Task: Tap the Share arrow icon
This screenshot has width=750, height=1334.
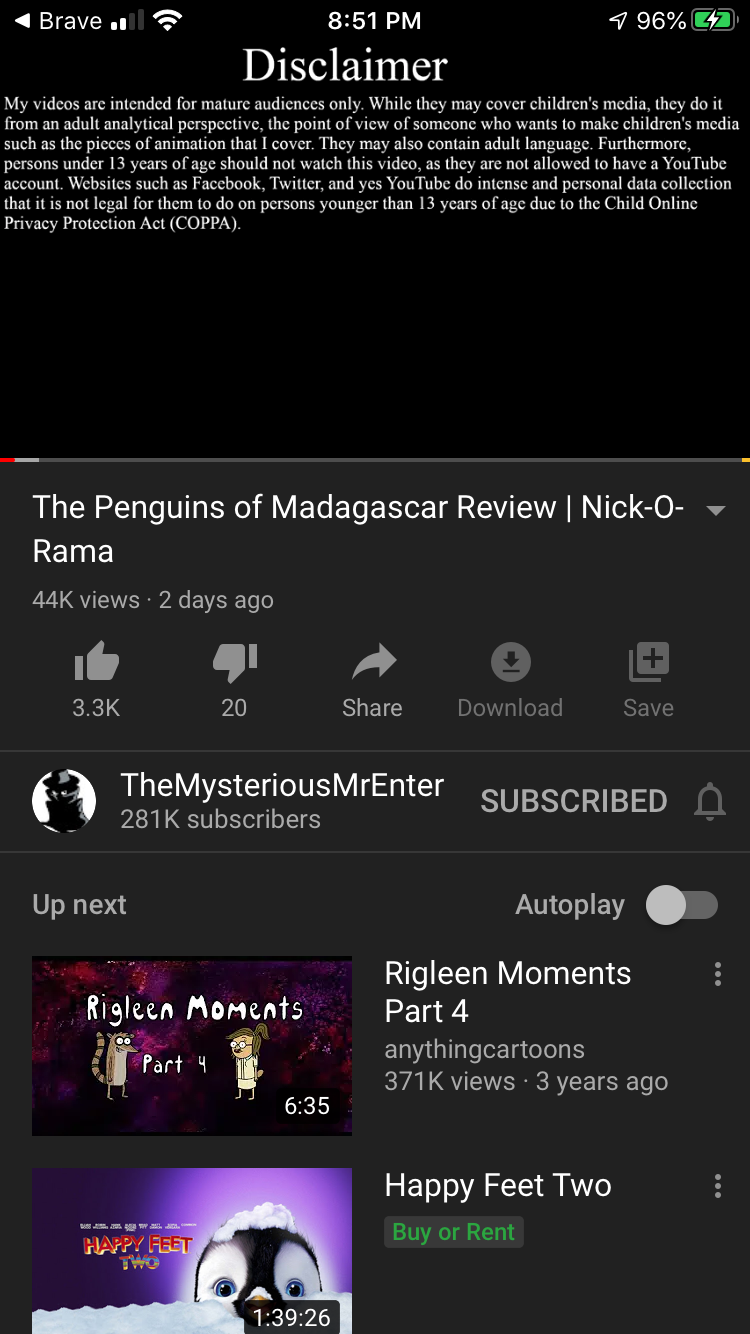Action: click(x=373, y=661)
